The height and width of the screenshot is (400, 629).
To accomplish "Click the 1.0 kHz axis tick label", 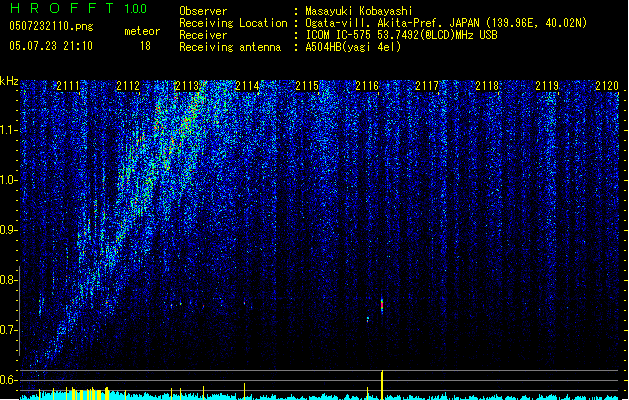I will coord(8,181).
